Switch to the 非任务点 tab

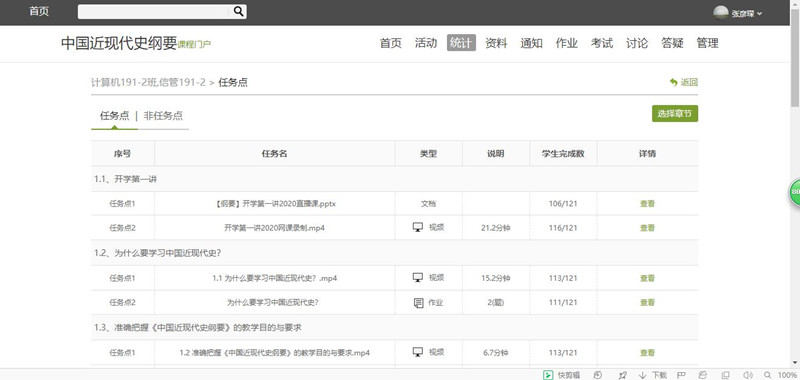point(163,116)
